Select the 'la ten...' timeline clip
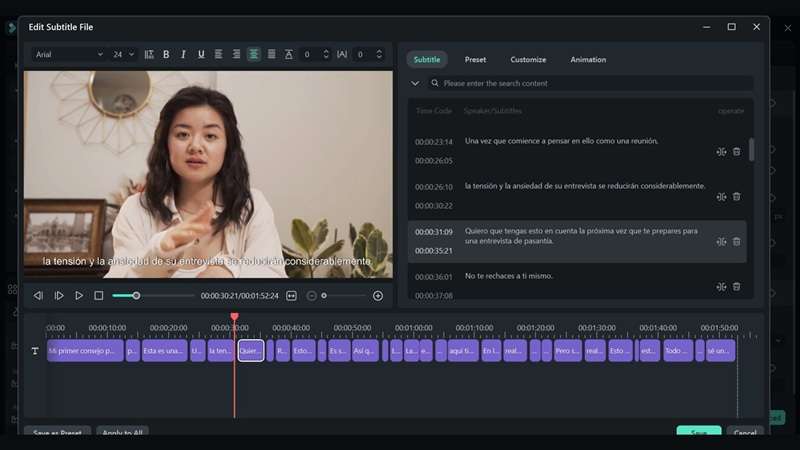800x450 pixels. tap(221, 351)
